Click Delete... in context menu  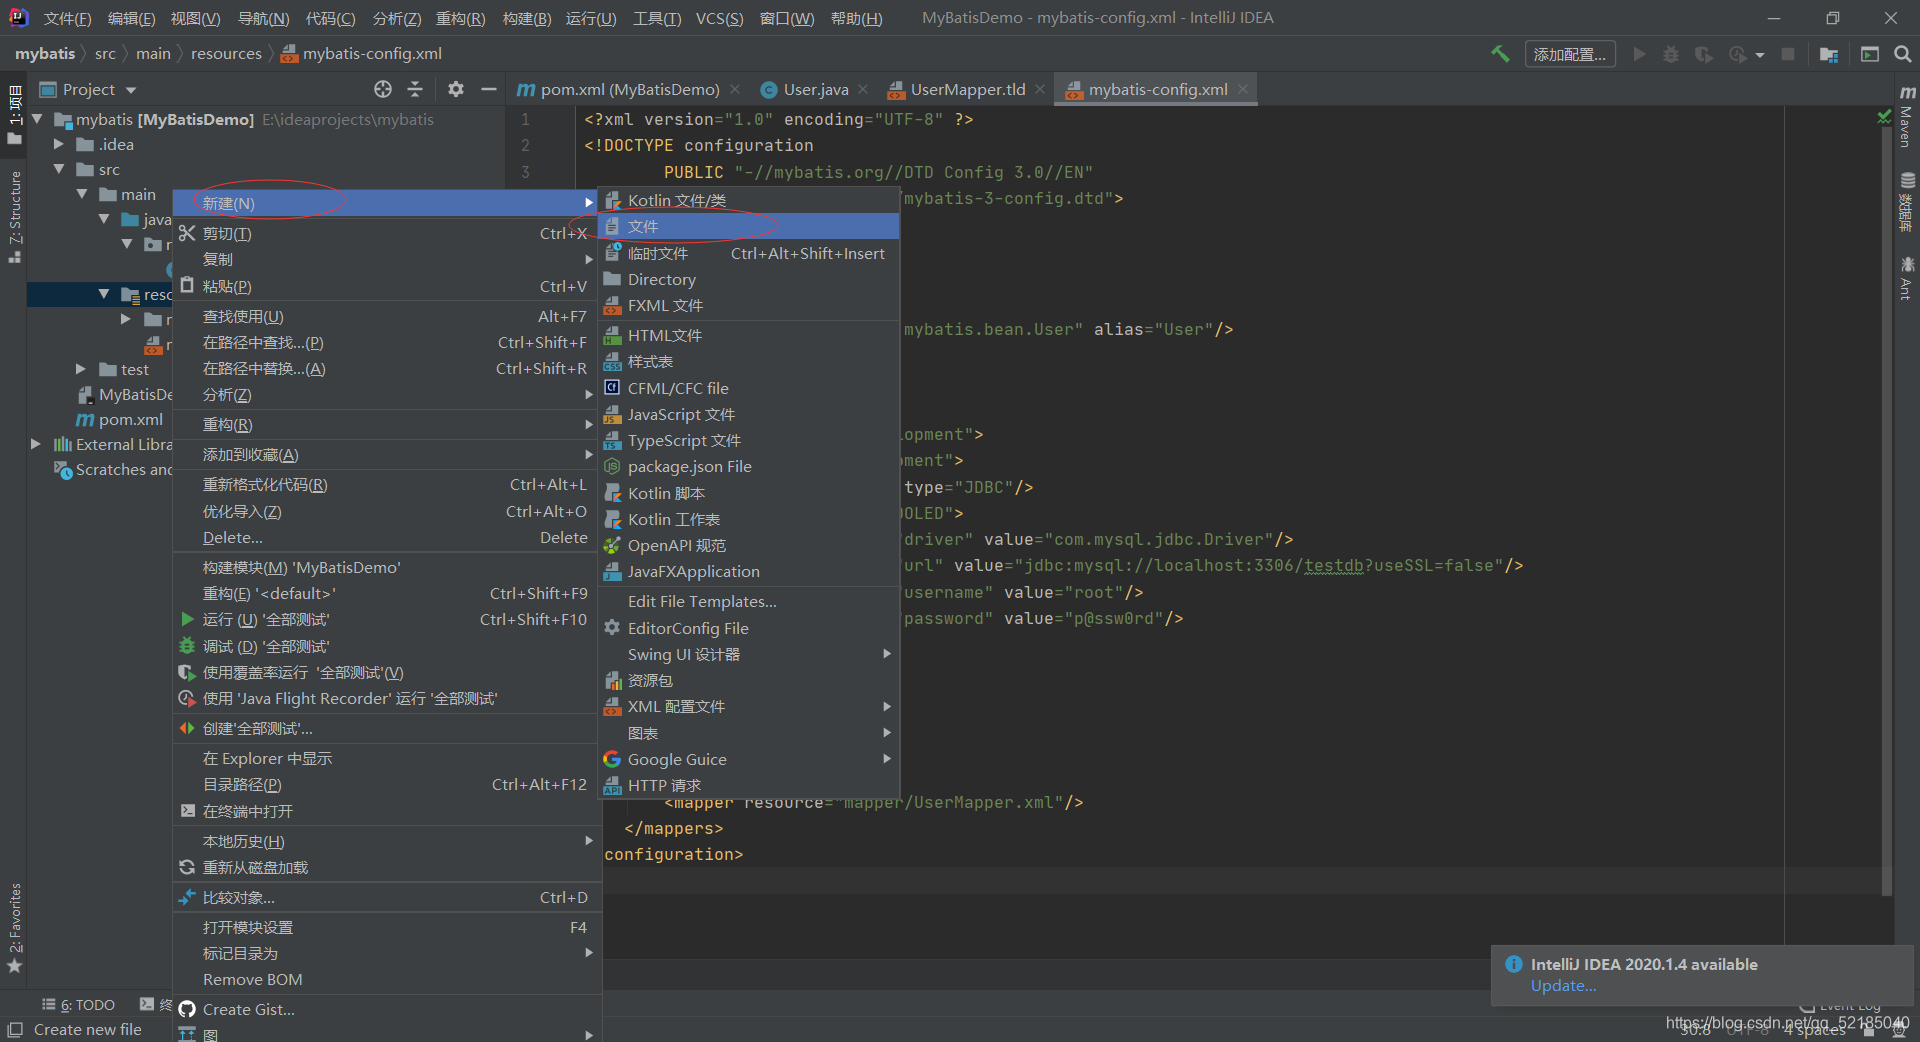pos(385,537)
